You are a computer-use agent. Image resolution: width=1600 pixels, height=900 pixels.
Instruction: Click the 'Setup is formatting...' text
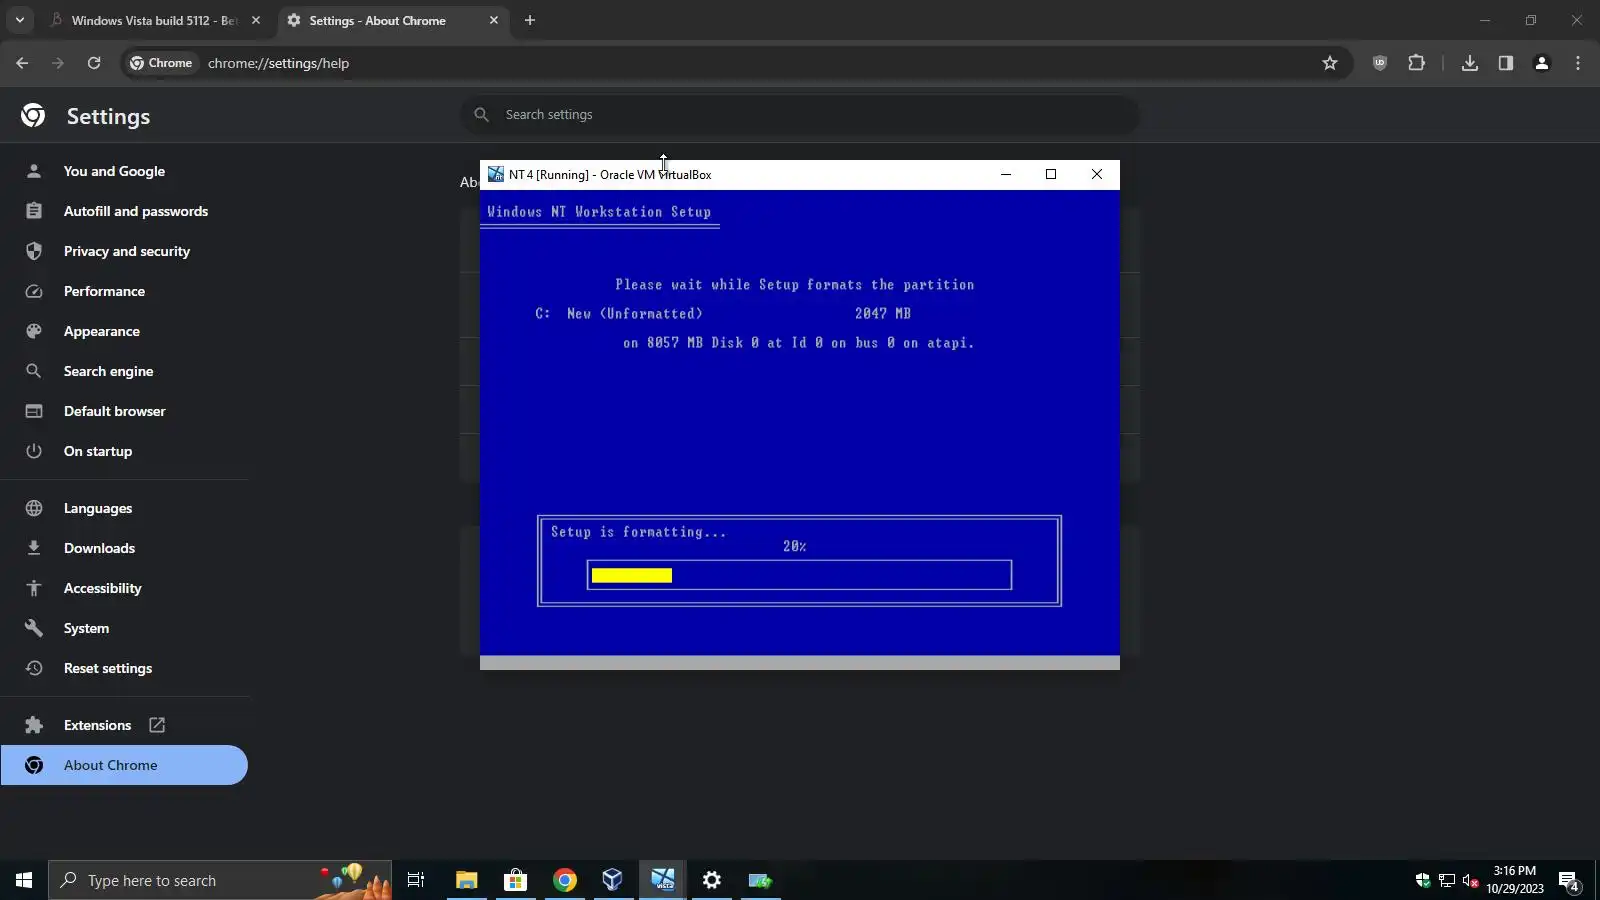639,532
